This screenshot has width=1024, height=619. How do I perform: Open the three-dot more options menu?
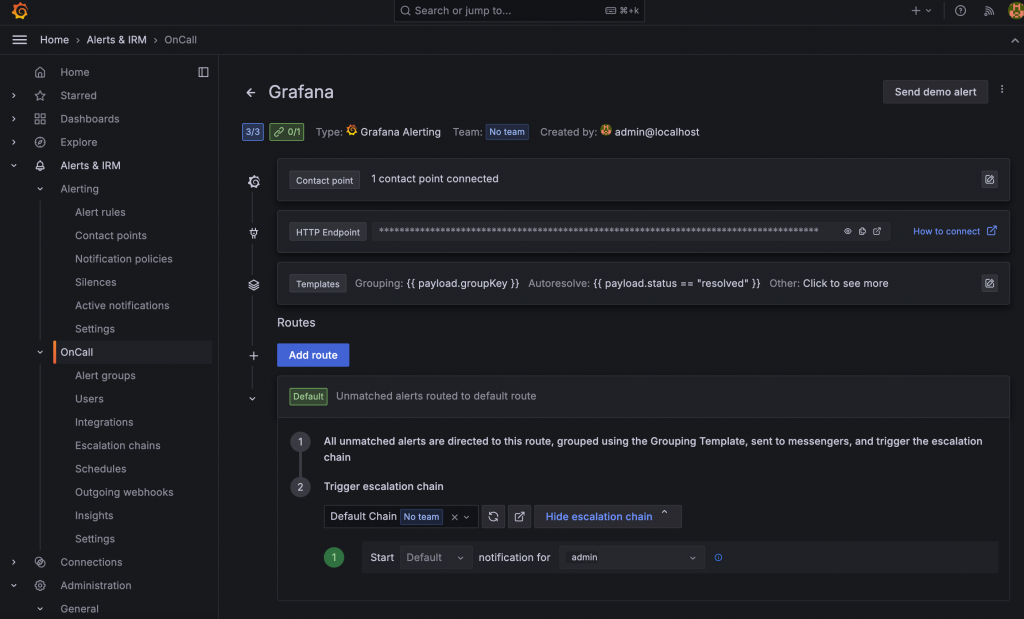point(1002,89)
